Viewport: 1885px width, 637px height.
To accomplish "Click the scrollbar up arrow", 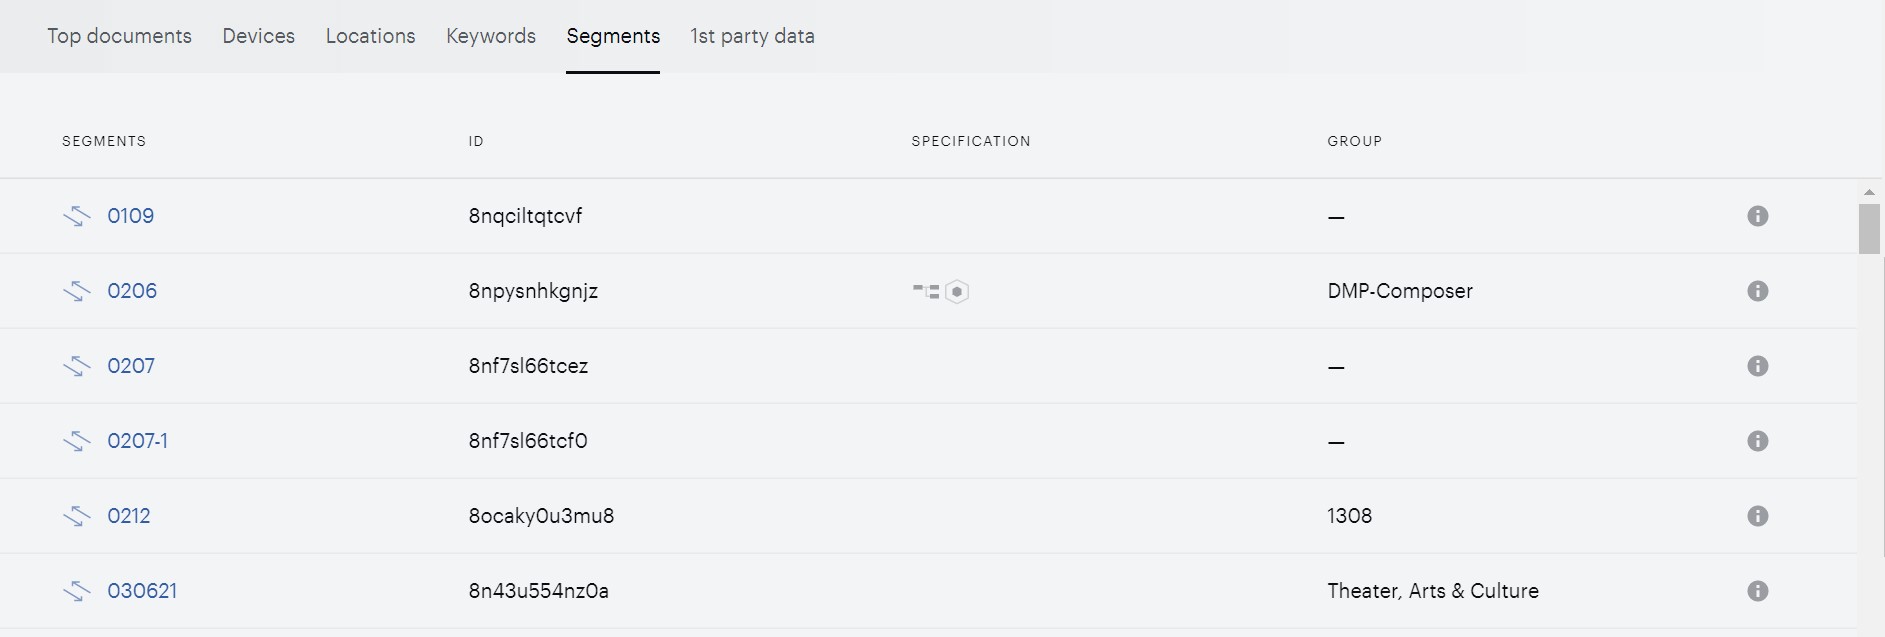I will pyautogui.click(x=1869, y=192).
